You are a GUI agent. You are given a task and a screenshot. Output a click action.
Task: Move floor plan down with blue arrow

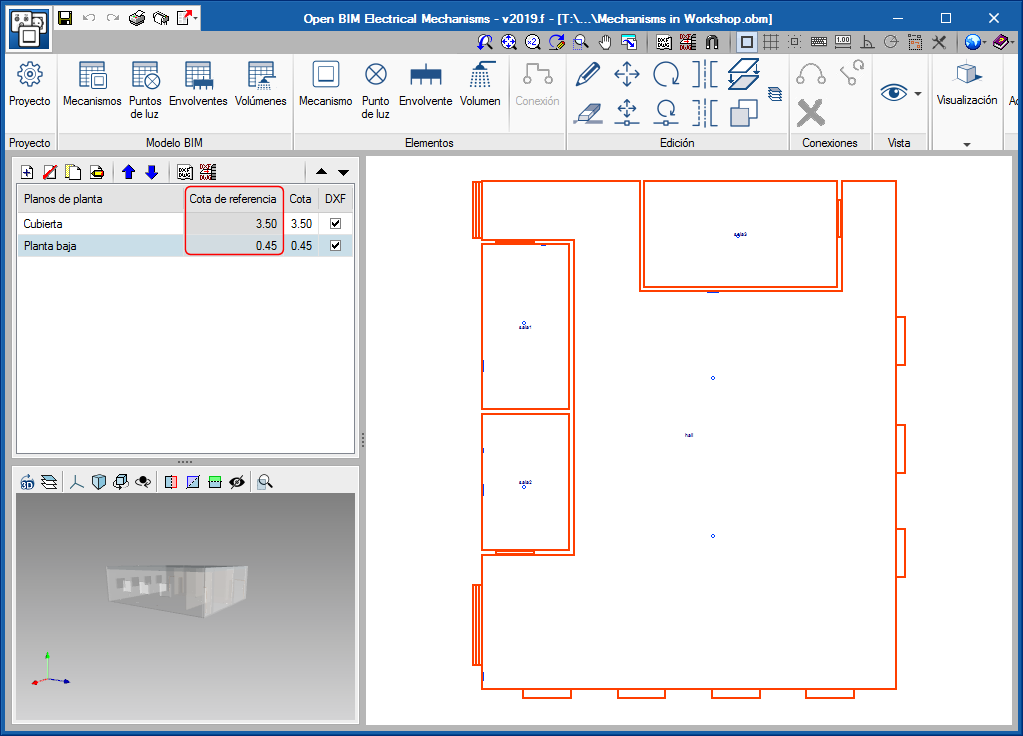pos(151,172)
